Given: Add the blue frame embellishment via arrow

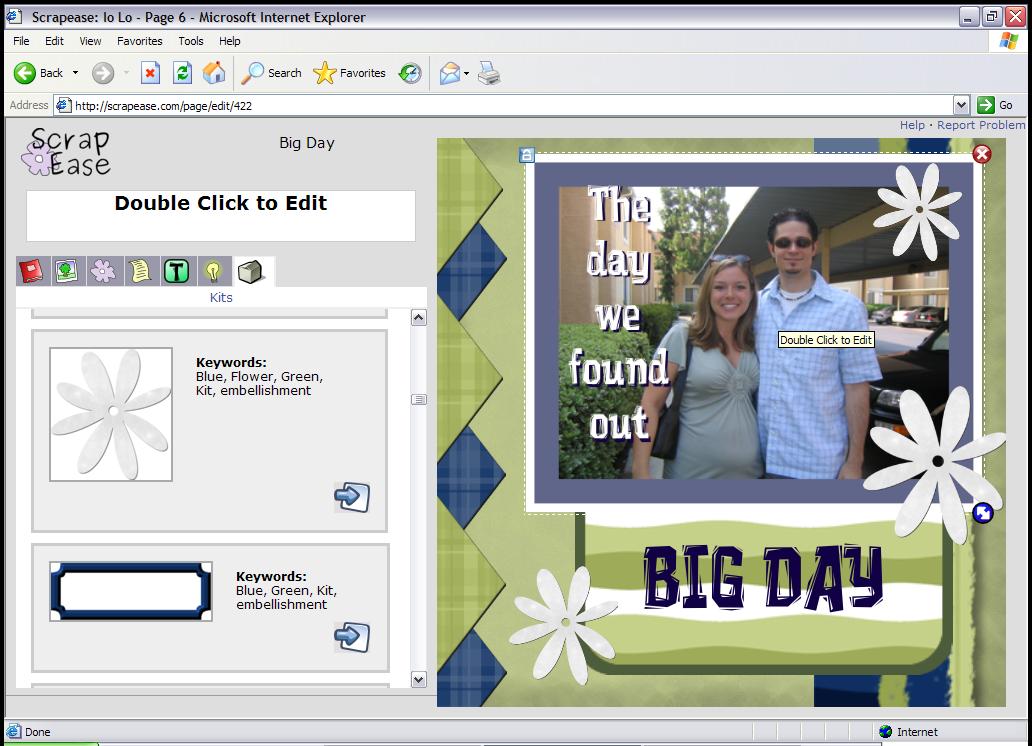Looking at the screenshot, I should coord(352,637).
